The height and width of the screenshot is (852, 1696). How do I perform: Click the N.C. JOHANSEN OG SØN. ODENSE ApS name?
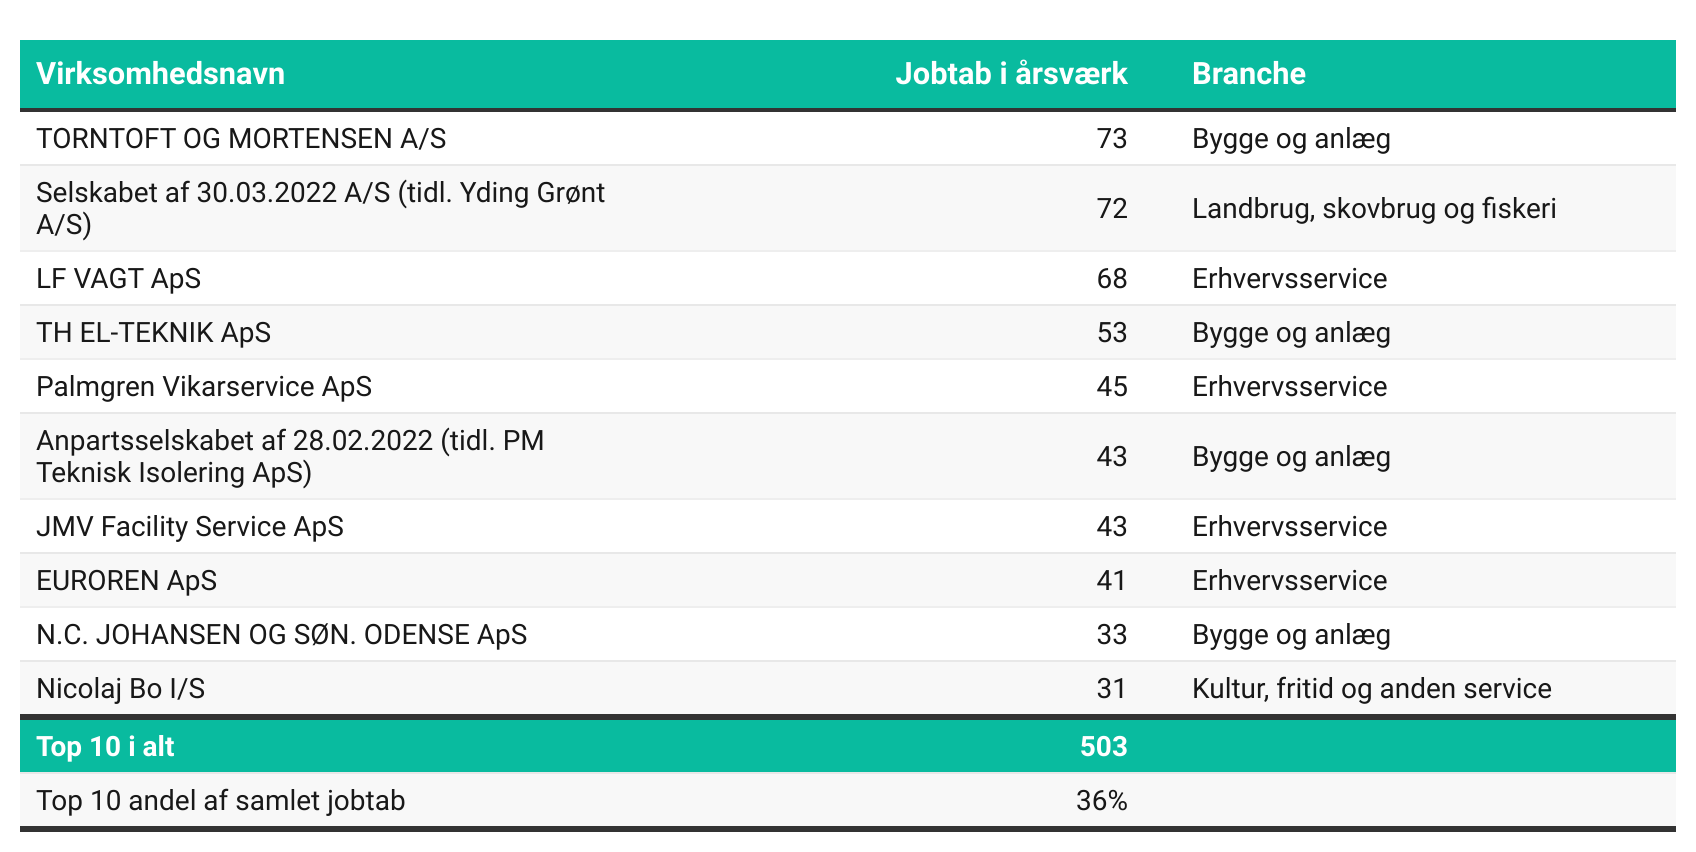(281, 635)
